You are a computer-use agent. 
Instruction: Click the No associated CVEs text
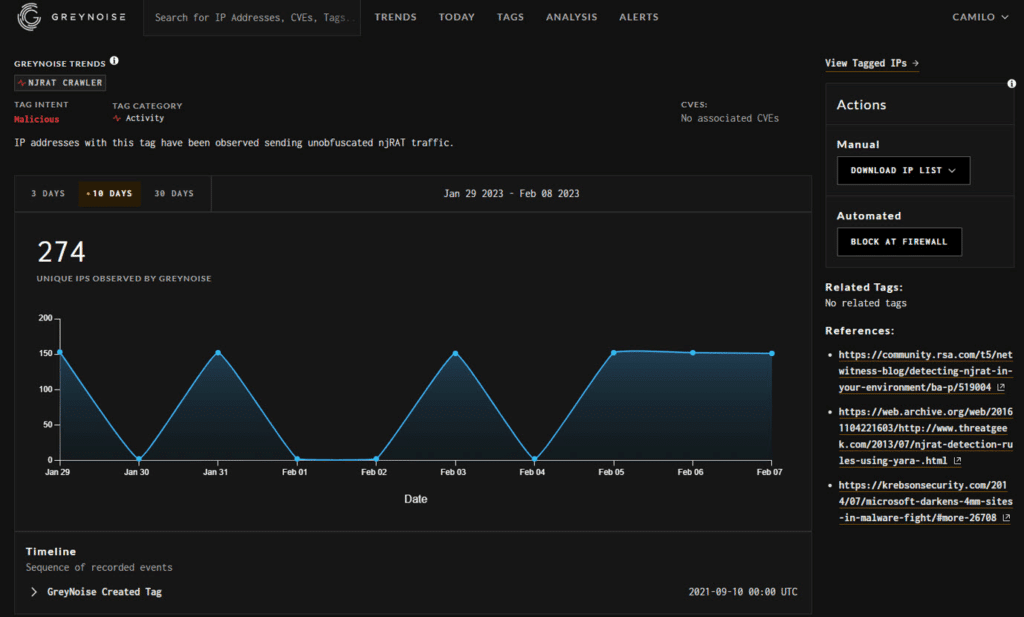click(x=729, y=118)
